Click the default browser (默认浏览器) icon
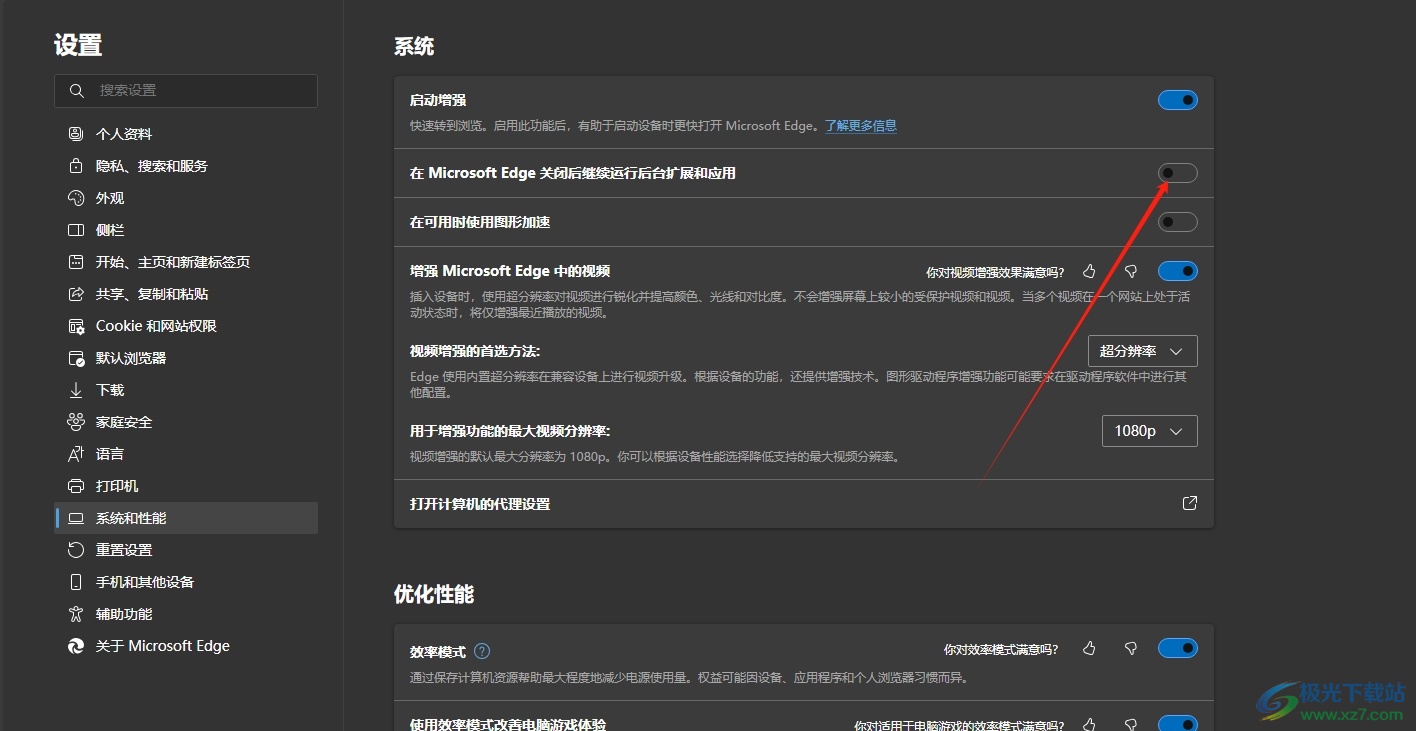Image resolution: width=1416 pixels, height=731 pixels. point(76,358)
